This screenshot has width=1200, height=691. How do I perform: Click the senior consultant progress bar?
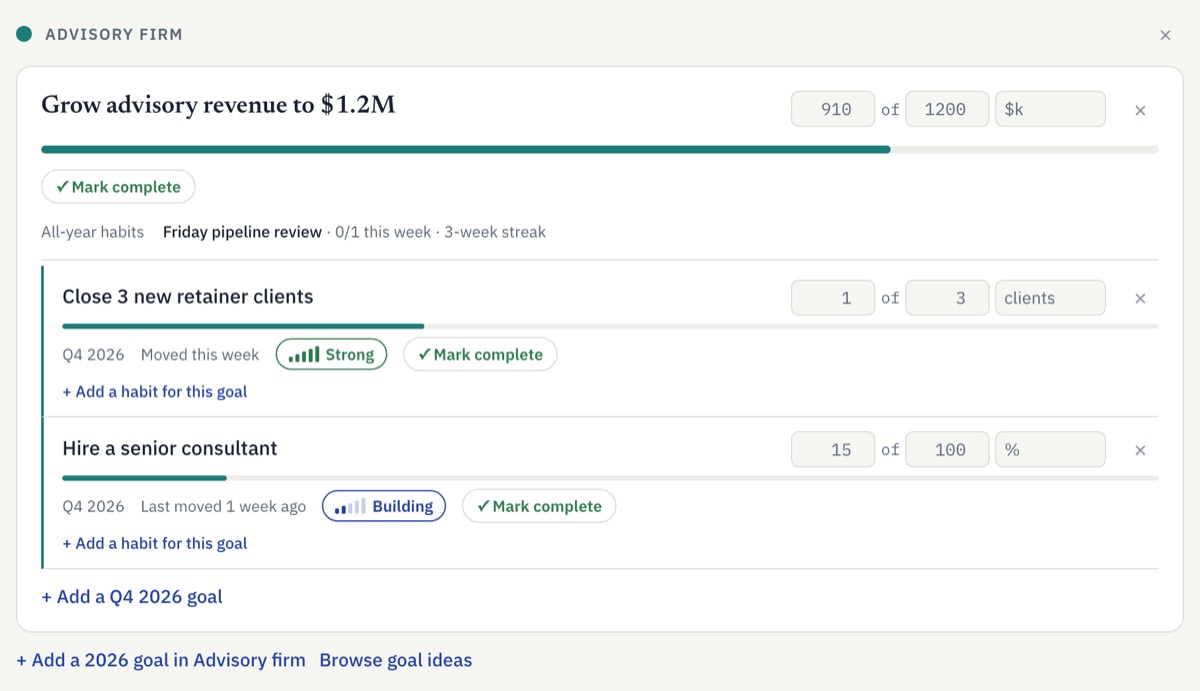click(610, 478)
